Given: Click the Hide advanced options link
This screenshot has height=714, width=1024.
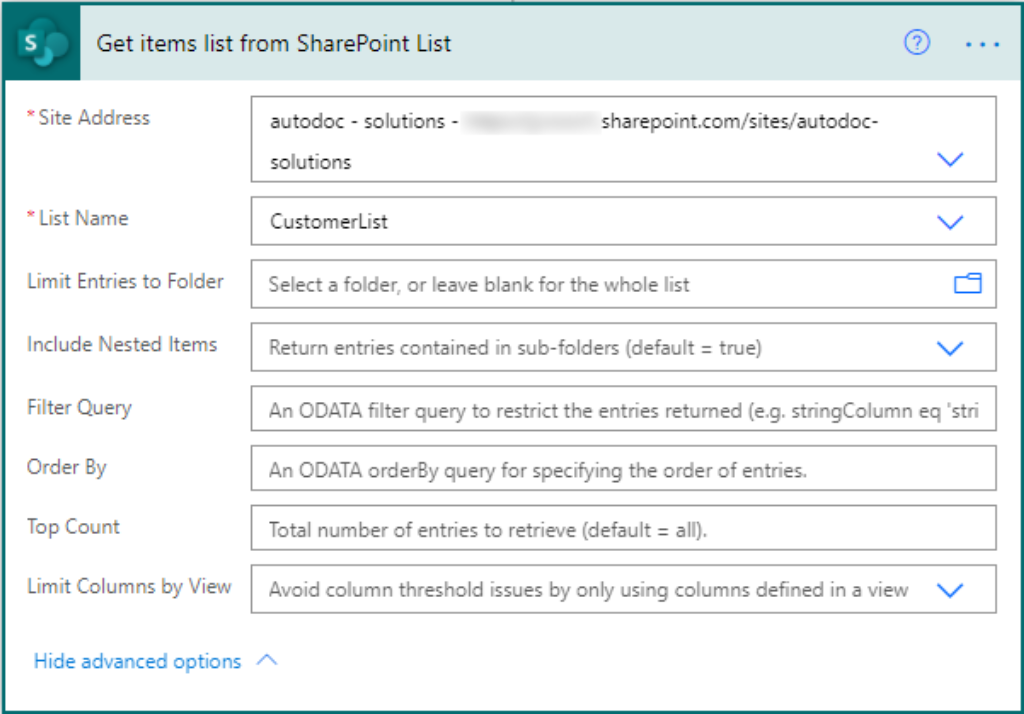Looking at the screenshot, I should (138, 662).
